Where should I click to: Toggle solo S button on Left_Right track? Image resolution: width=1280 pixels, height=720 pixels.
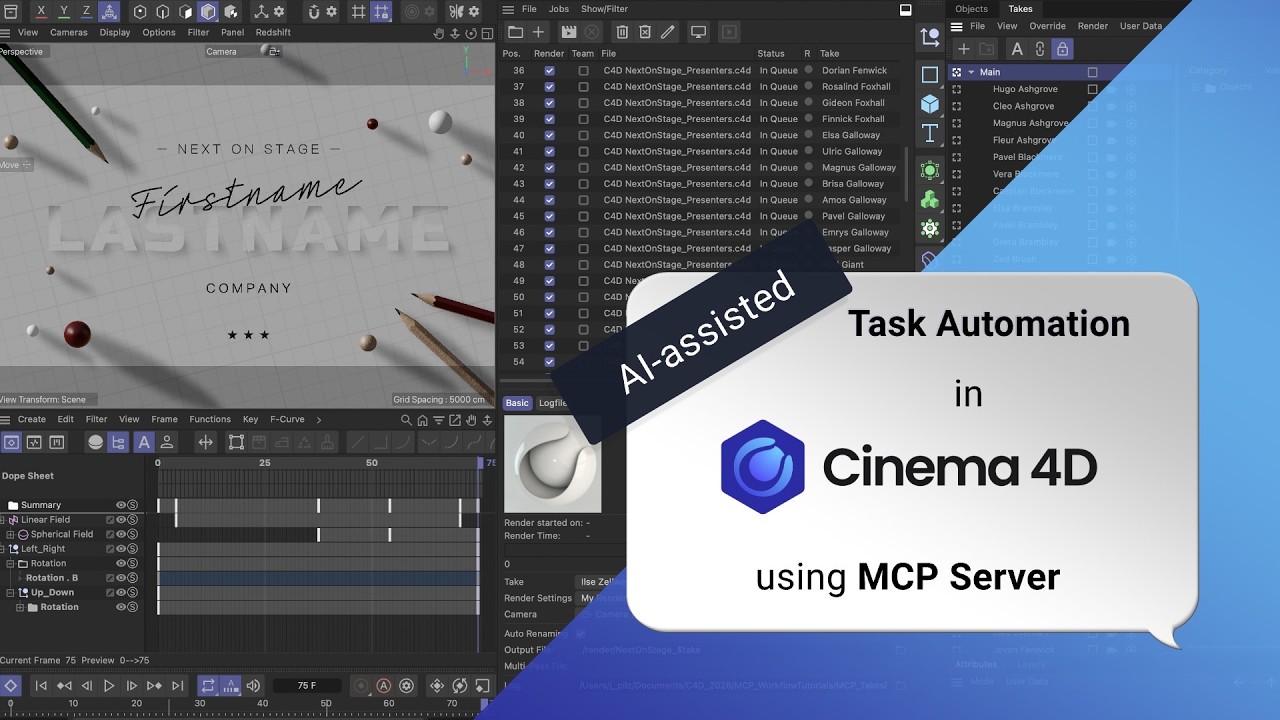[x=132, y=549]
